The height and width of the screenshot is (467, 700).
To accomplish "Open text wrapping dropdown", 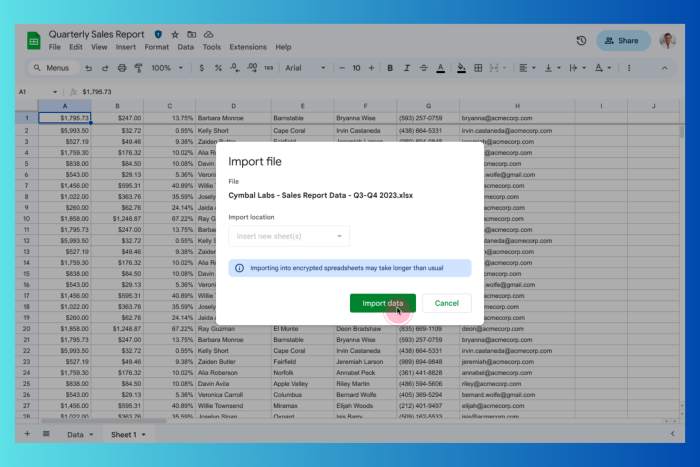I will point(577,68).
